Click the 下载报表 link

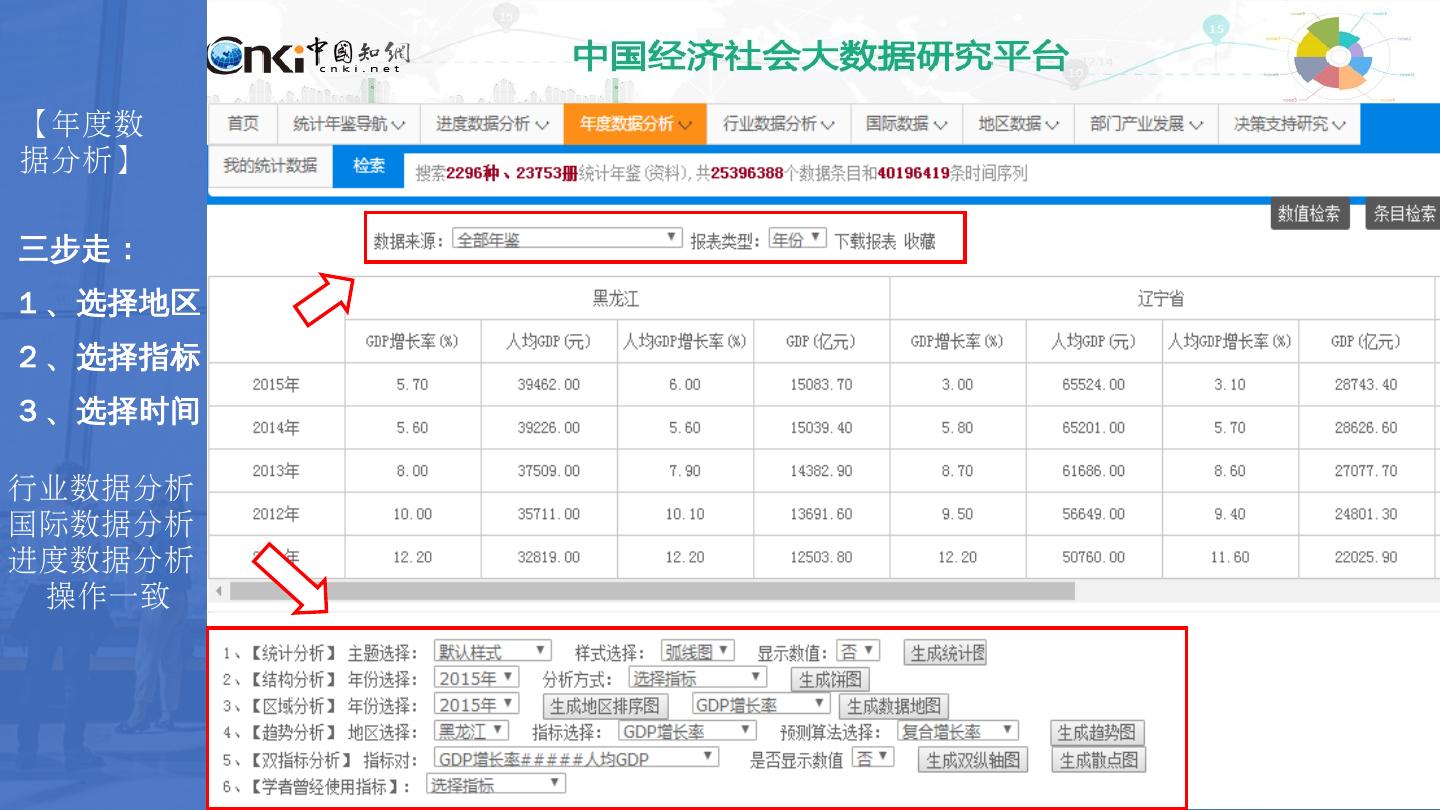pyautogui.click(x=865, y=241)
